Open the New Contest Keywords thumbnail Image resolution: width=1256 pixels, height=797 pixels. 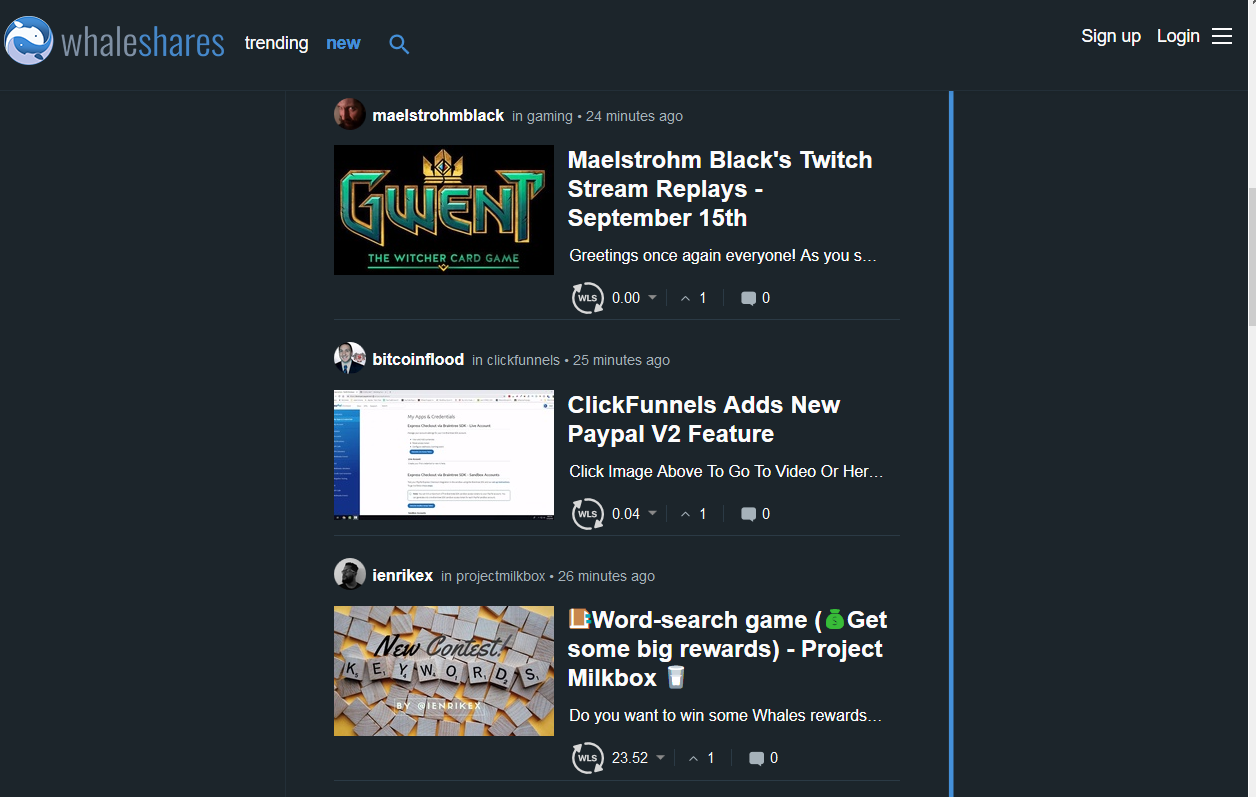click(x=444, y=671)
